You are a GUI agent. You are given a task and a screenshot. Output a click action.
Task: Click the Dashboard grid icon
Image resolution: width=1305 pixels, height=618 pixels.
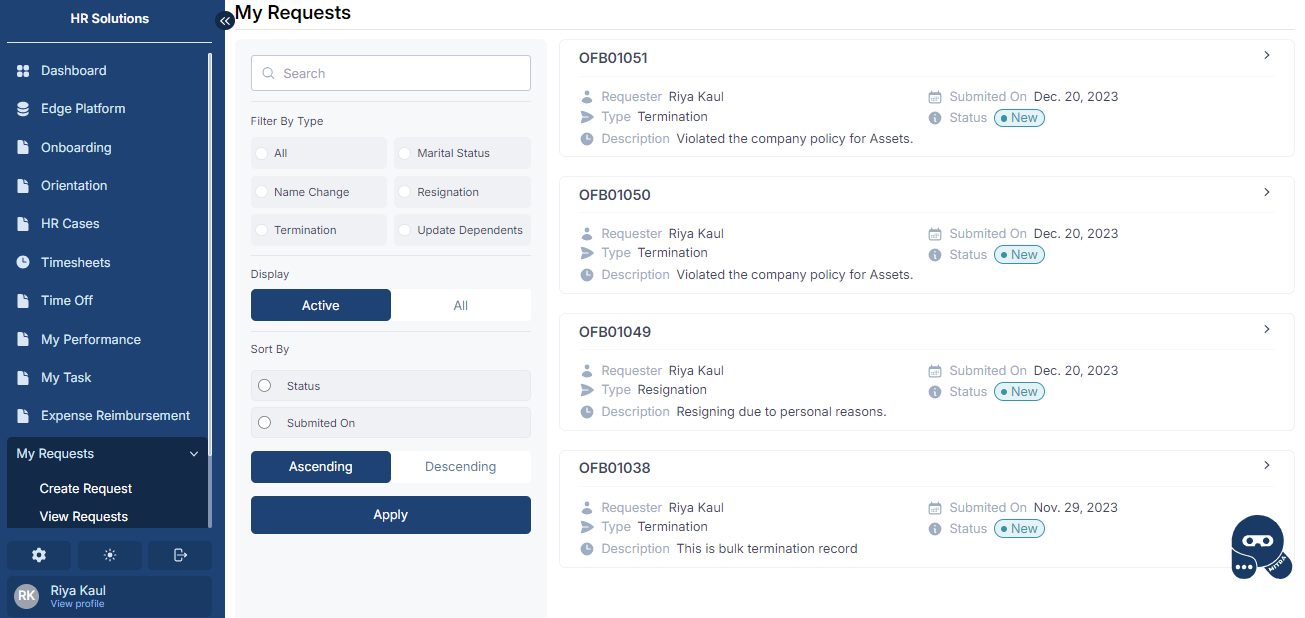tap(23, 71)
